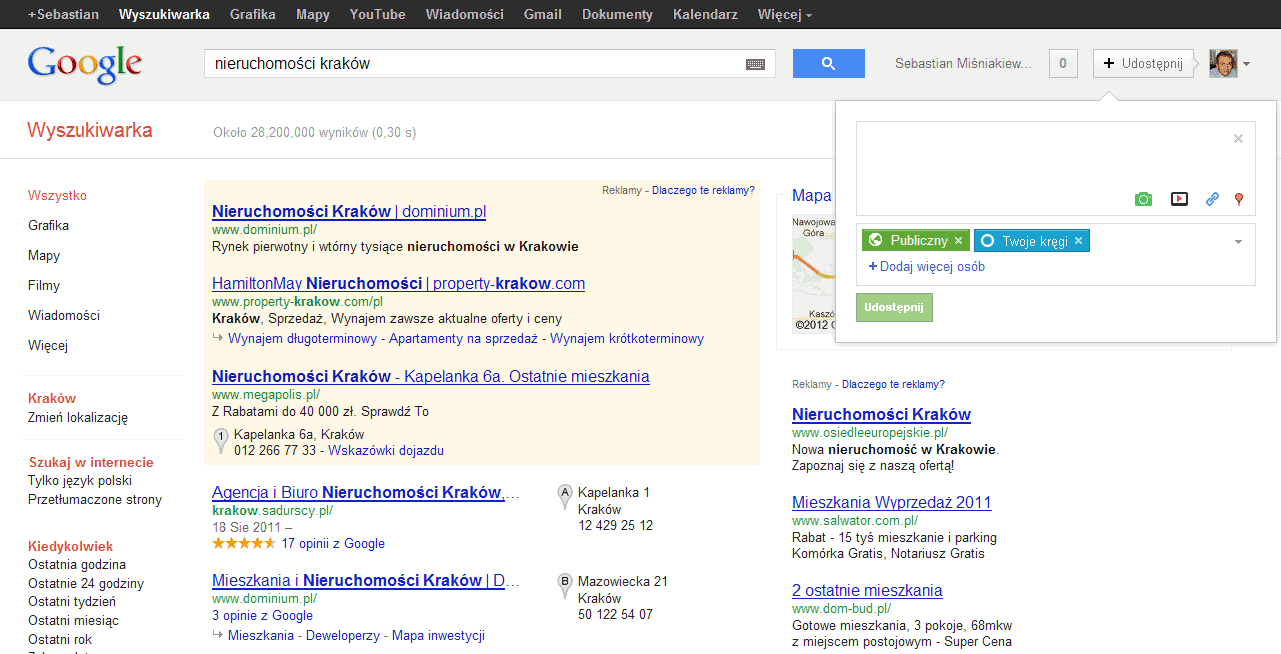Click the video icon in the share box
The height and width of the screenshot is (654, 1281).
pyautogui.click(x=1179, y=199)
